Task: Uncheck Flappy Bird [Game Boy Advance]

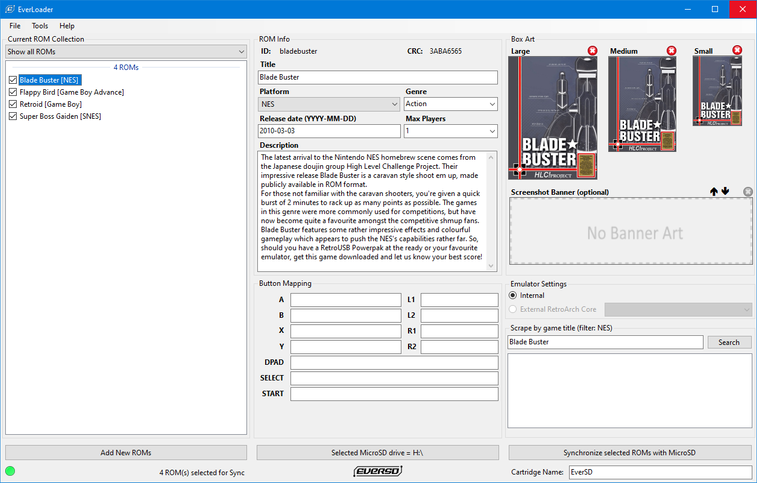Action: point(13,92)
